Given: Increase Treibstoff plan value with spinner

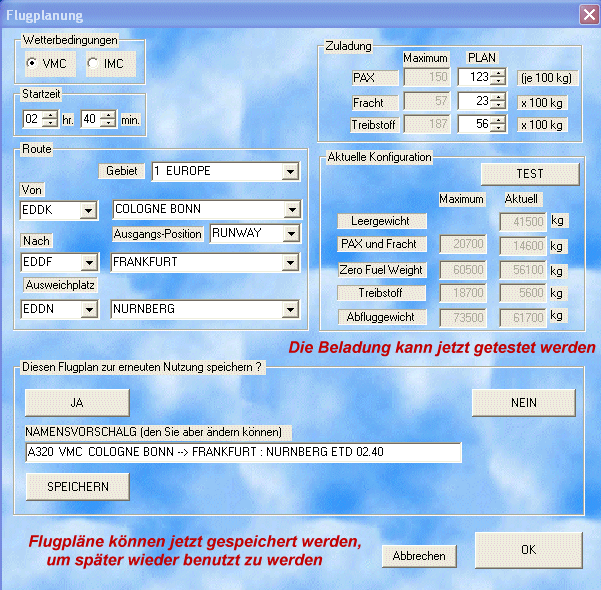Looking at the screenshot, I should click(498, 119).
